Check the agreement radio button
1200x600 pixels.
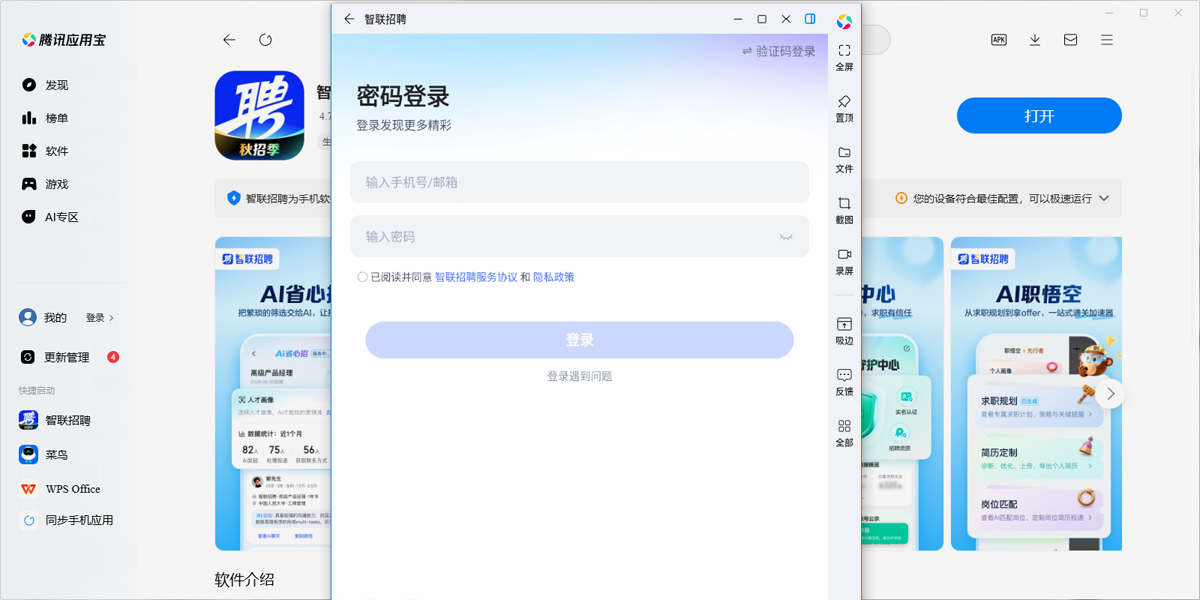(x=362, y=277)
